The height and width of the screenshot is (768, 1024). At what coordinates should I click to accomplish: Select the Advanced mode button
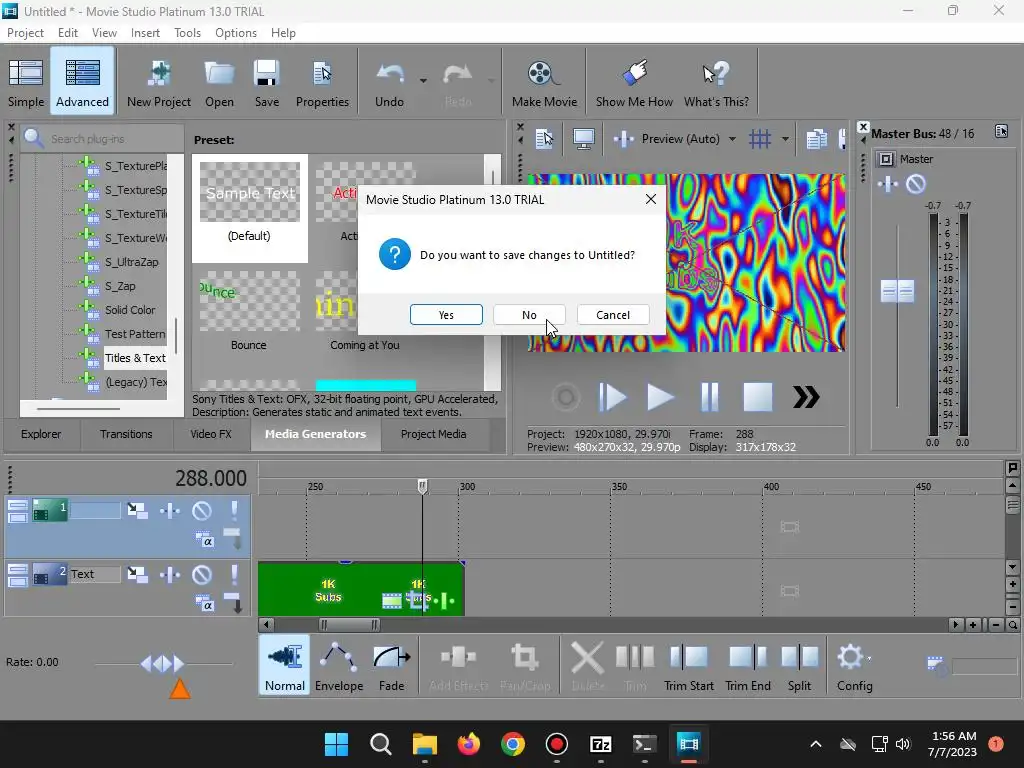pos(82,82)
